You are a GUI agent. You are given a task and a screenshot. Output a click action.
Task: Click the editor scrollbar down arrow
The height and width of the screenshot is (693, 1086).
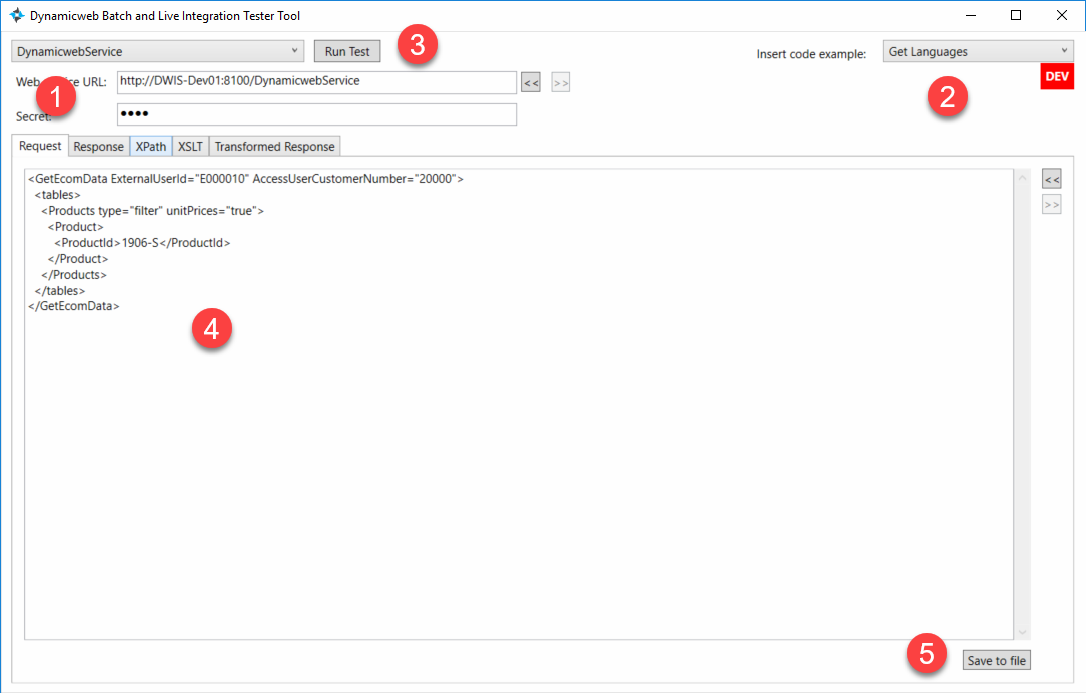click(x=1022, y=631)
